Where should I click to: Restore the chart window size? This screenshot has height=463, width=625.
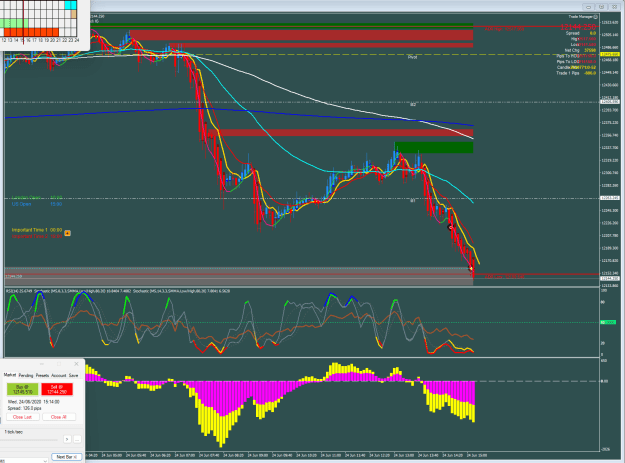(601, 7)
